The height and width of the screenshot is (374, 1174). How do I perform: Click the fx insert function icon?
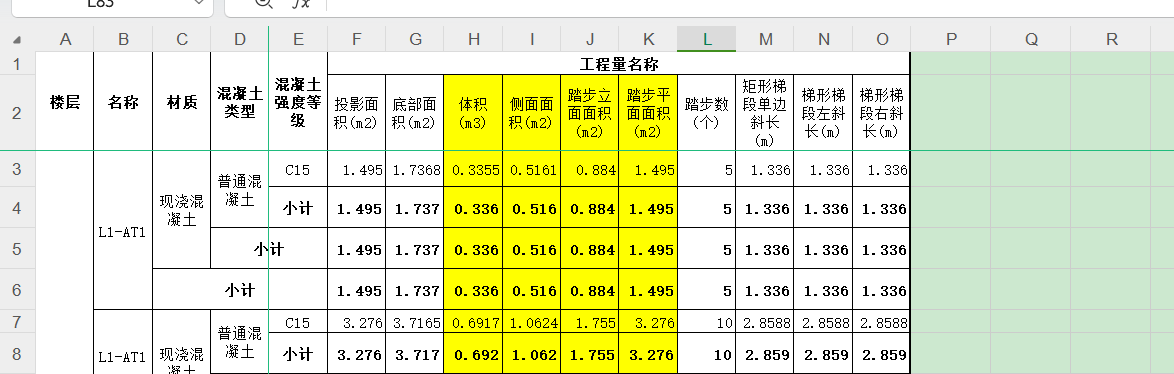300,3
